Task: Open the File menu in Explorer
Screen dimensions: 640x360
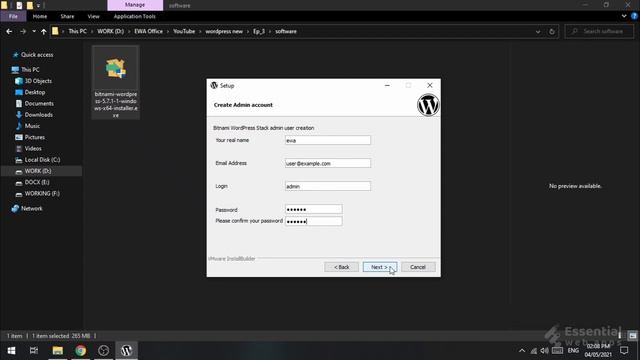Action: pyautogui.click(x=13, y=16)
